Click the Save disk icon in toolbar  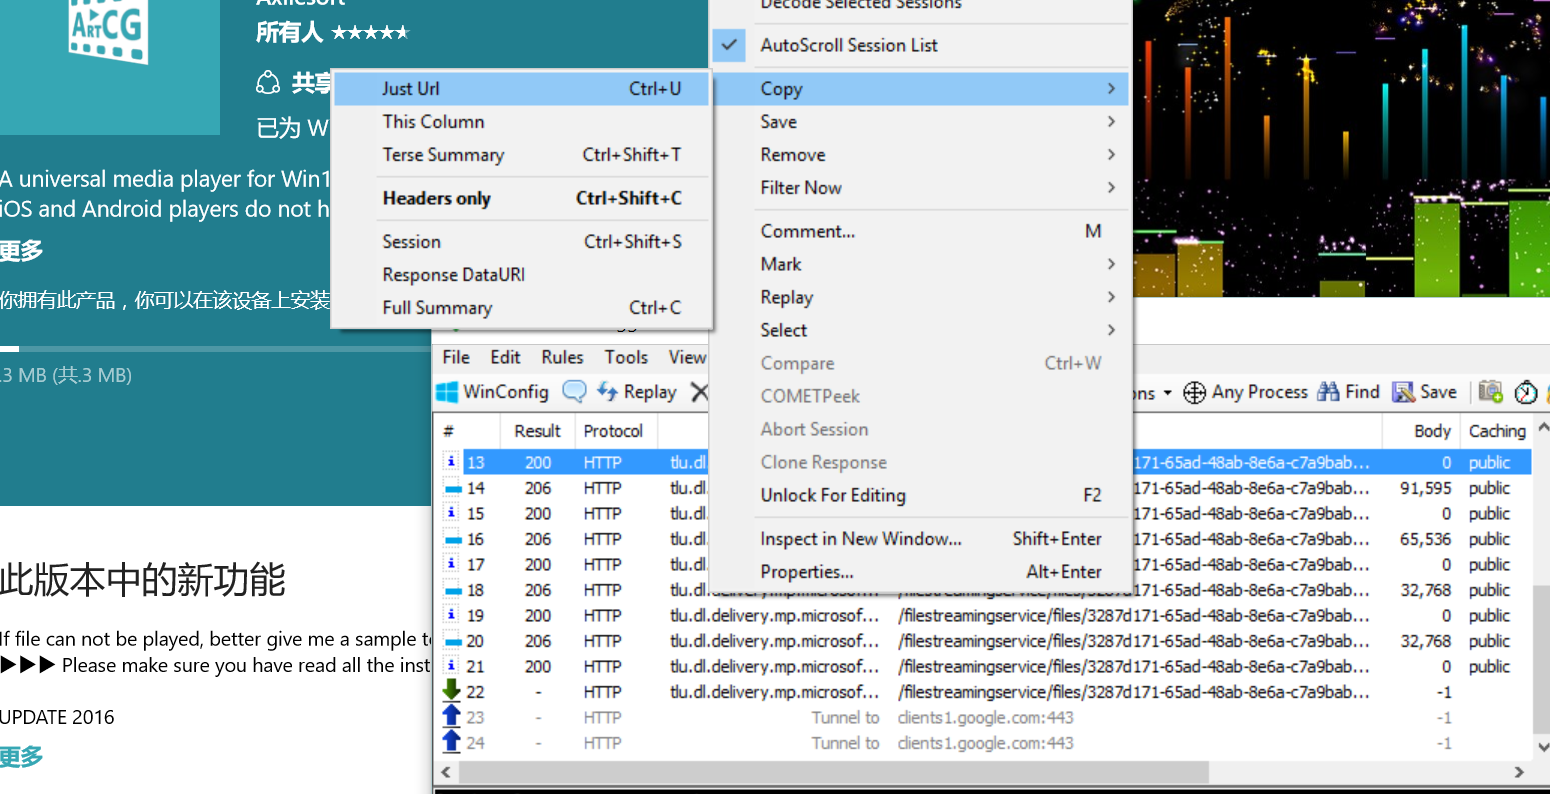(x=1403, y=392)
